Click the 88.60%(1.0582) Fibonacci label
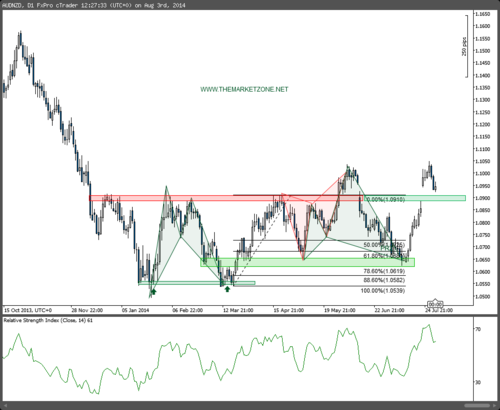 [x=384, y=280]
